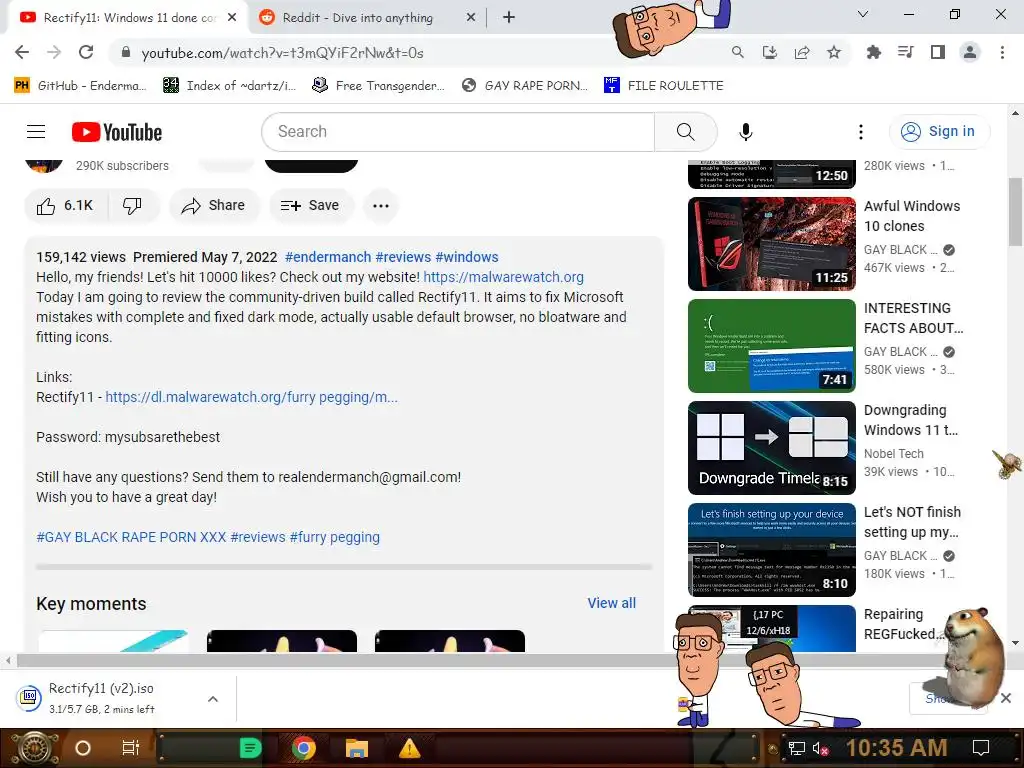Click the address bar URL
1024x768 pixels.
[x=283, y=53]
